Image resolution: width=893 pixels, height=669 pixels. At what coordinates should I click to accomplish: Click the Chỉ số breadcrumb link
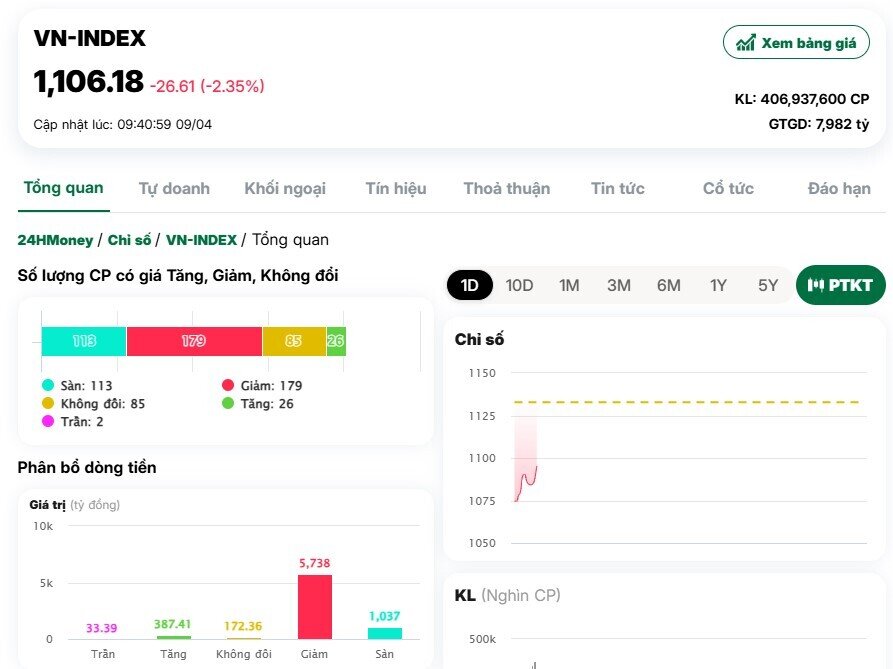click(x=129, y=240)
